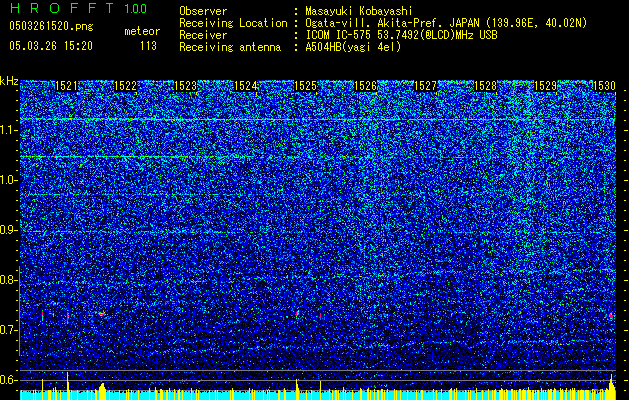The height and width of the screenshot is (400, 629).
Task: Click the 1530 time marker
Action: [x=604, y=86]
